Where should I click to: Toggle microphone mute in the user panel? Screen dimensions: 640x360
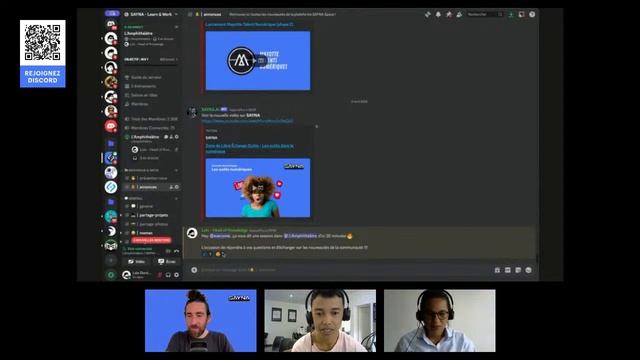160,275
